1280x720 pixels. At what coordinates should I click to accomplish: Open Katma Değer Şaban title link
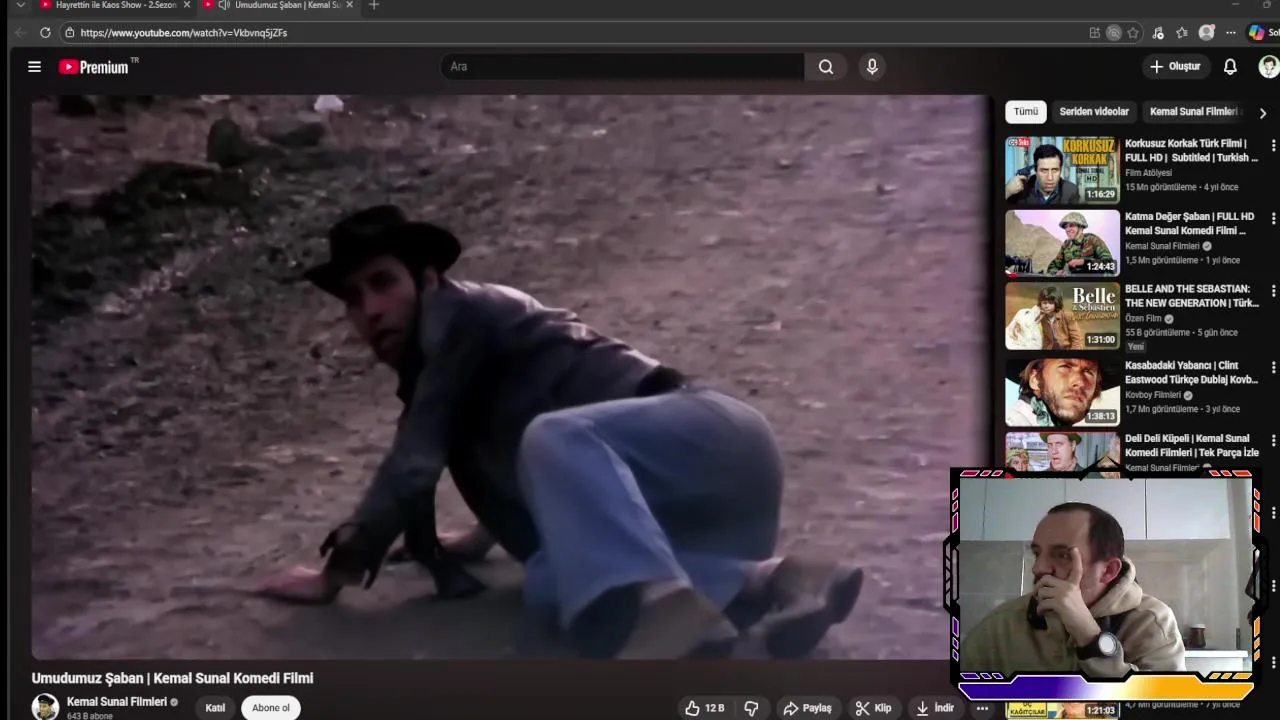[x=1189, y=223]
